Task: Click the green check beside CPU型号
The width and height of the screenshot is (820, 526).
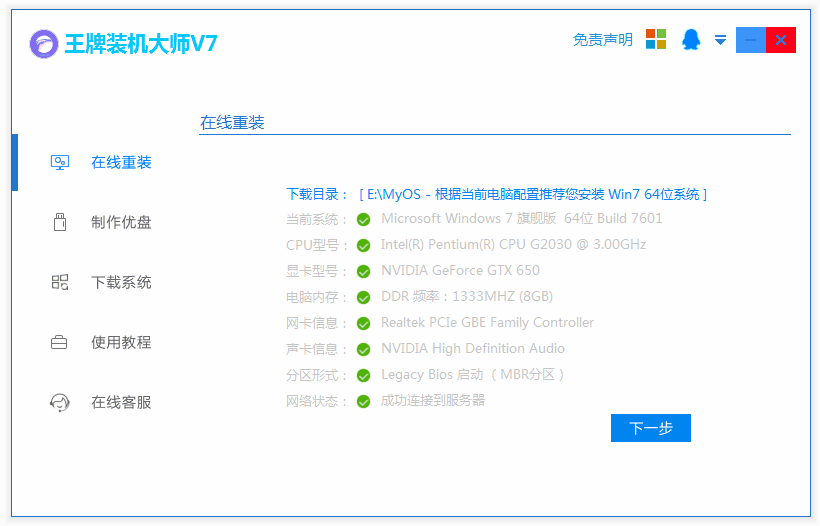Action: tap(363, 245)
